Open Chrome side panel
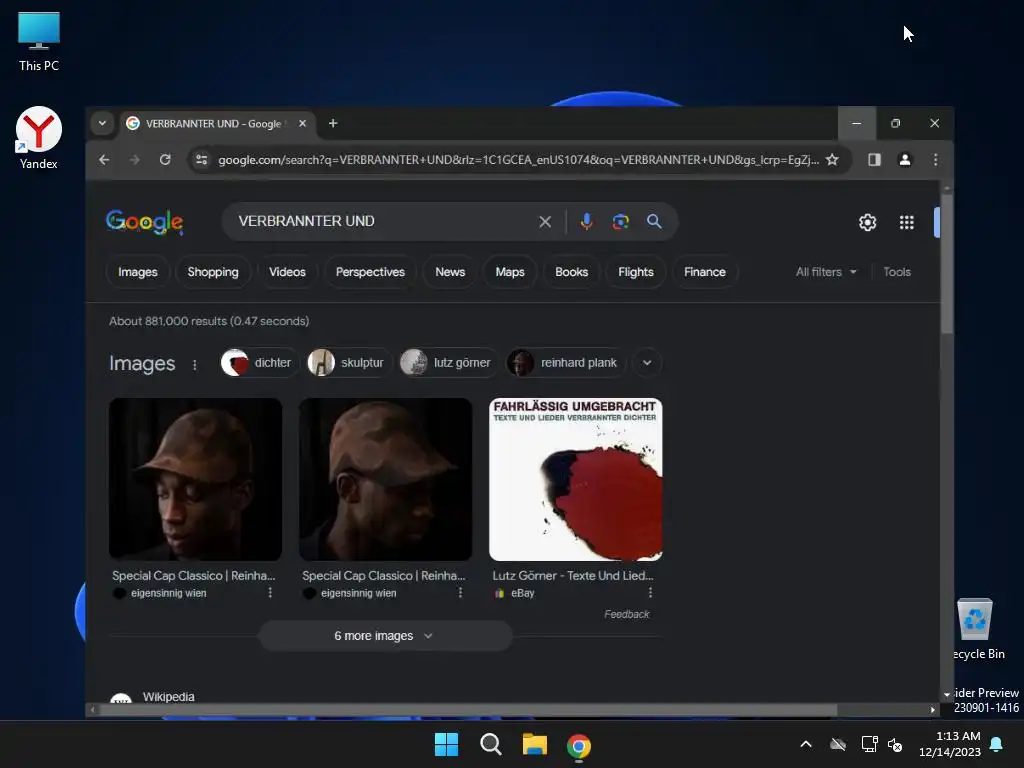Screen dimensions: 1024x768 [x=874, y=159]
